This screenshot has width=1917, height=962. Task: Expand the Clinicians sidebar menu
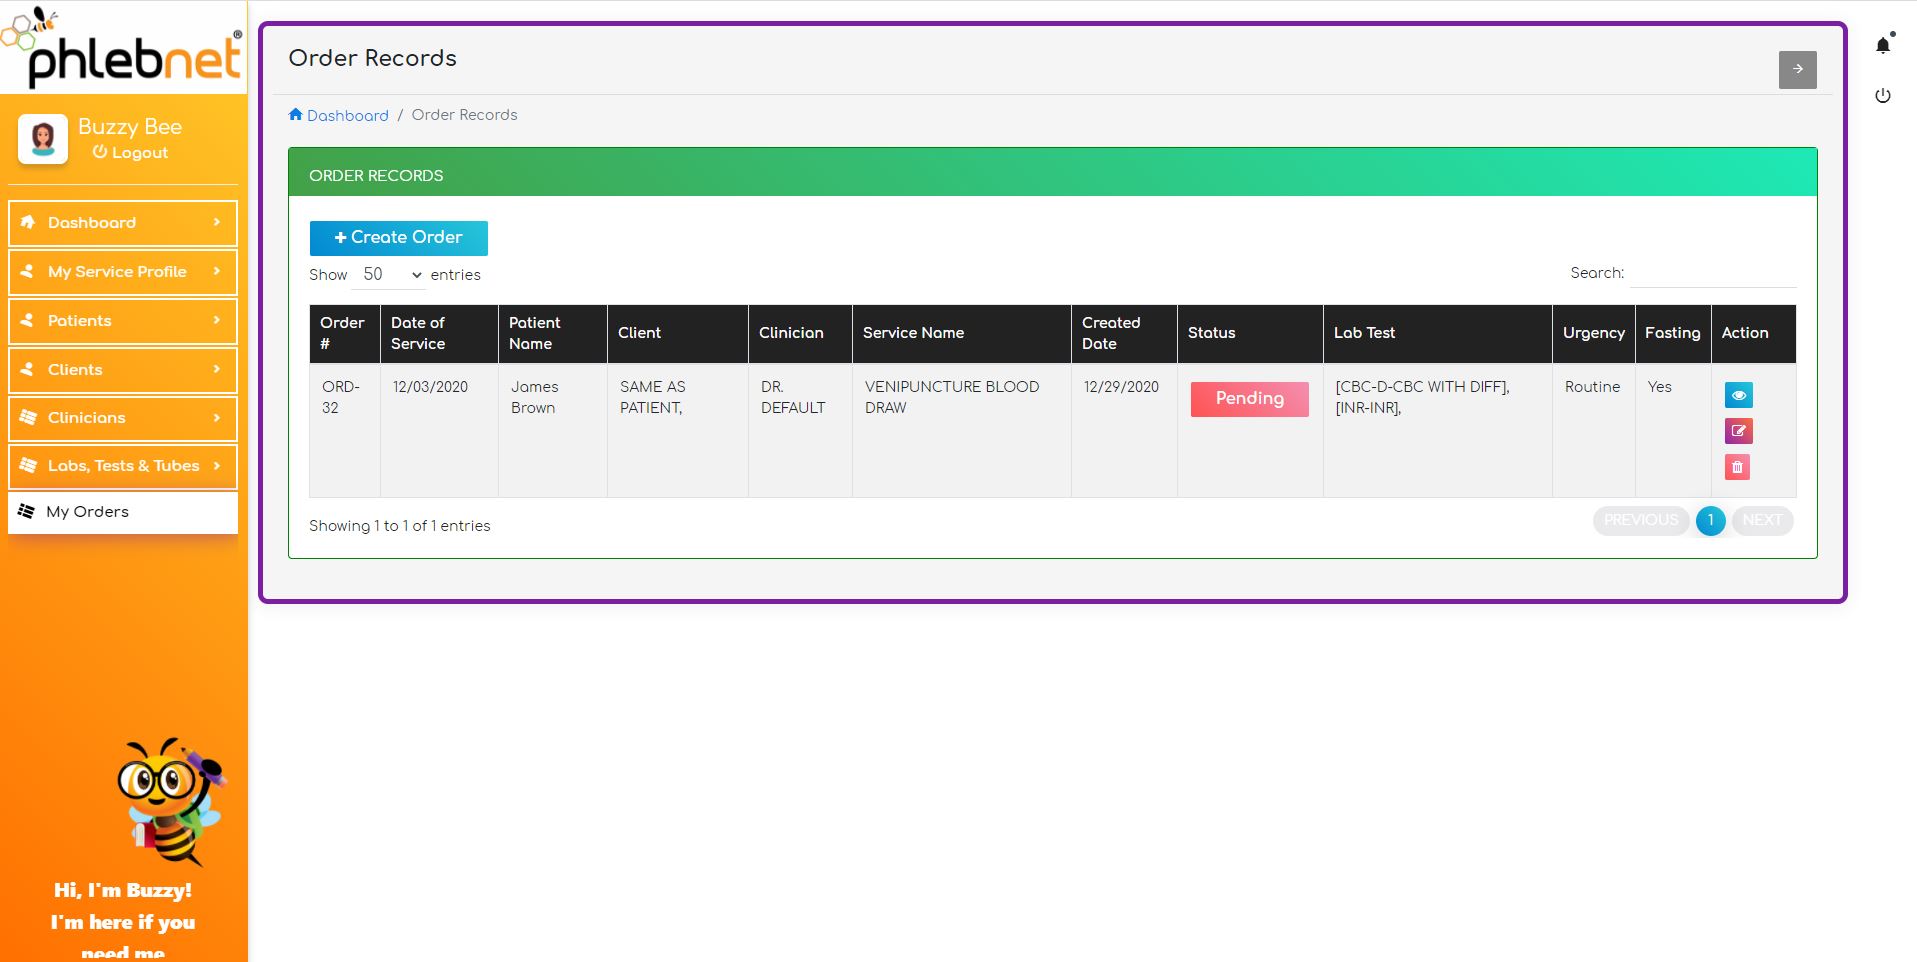(123, 418)
